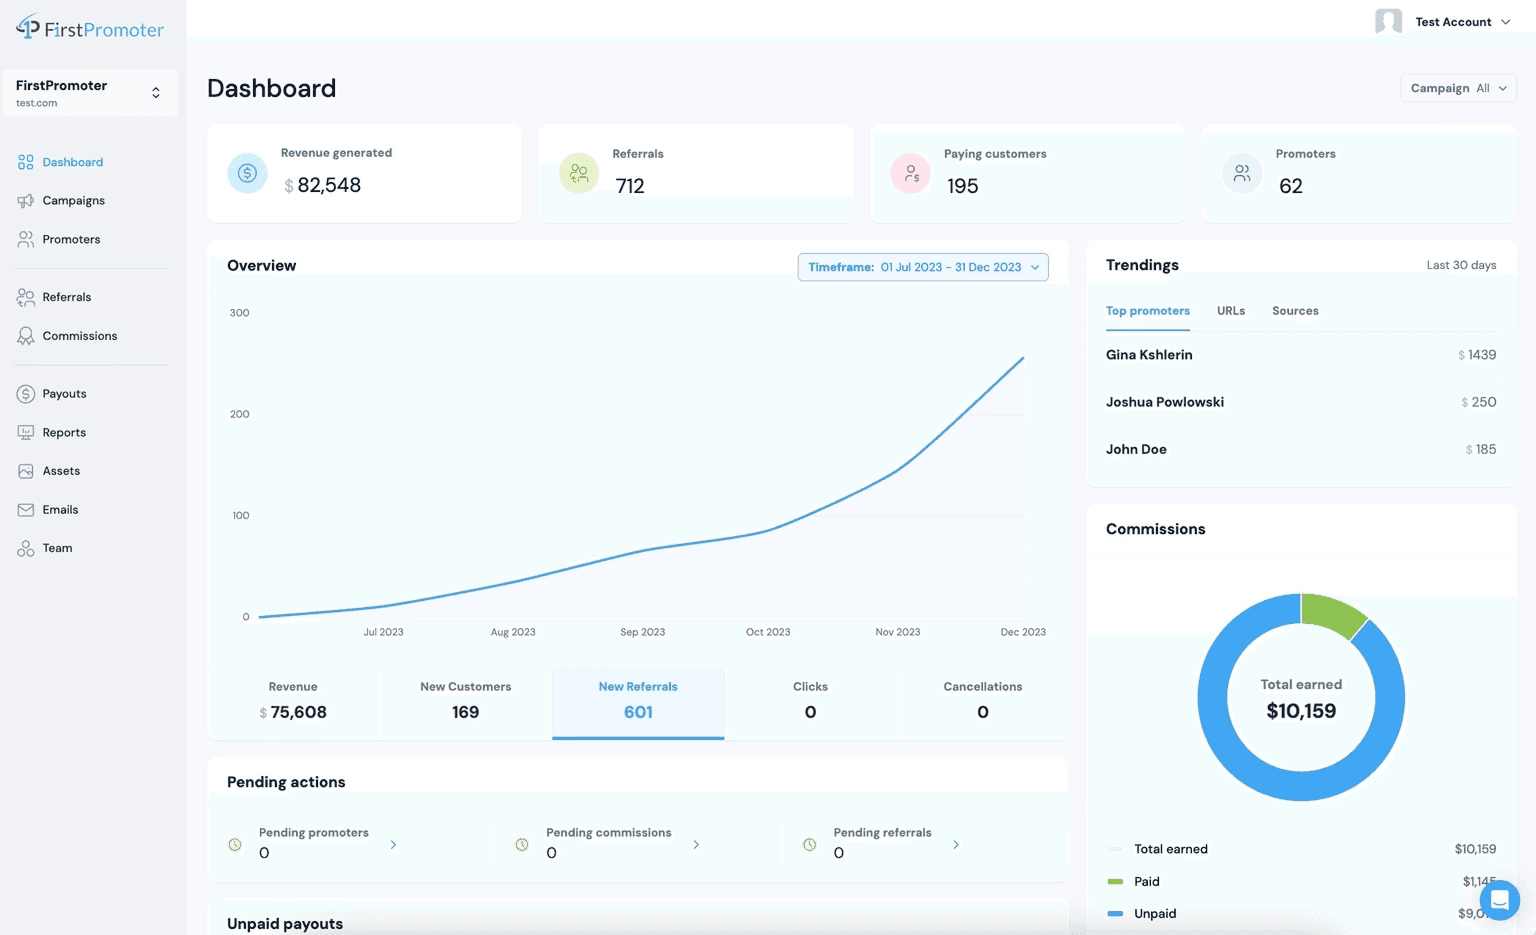
Task: Click the Assets image icon
Action: coord(26,471)
